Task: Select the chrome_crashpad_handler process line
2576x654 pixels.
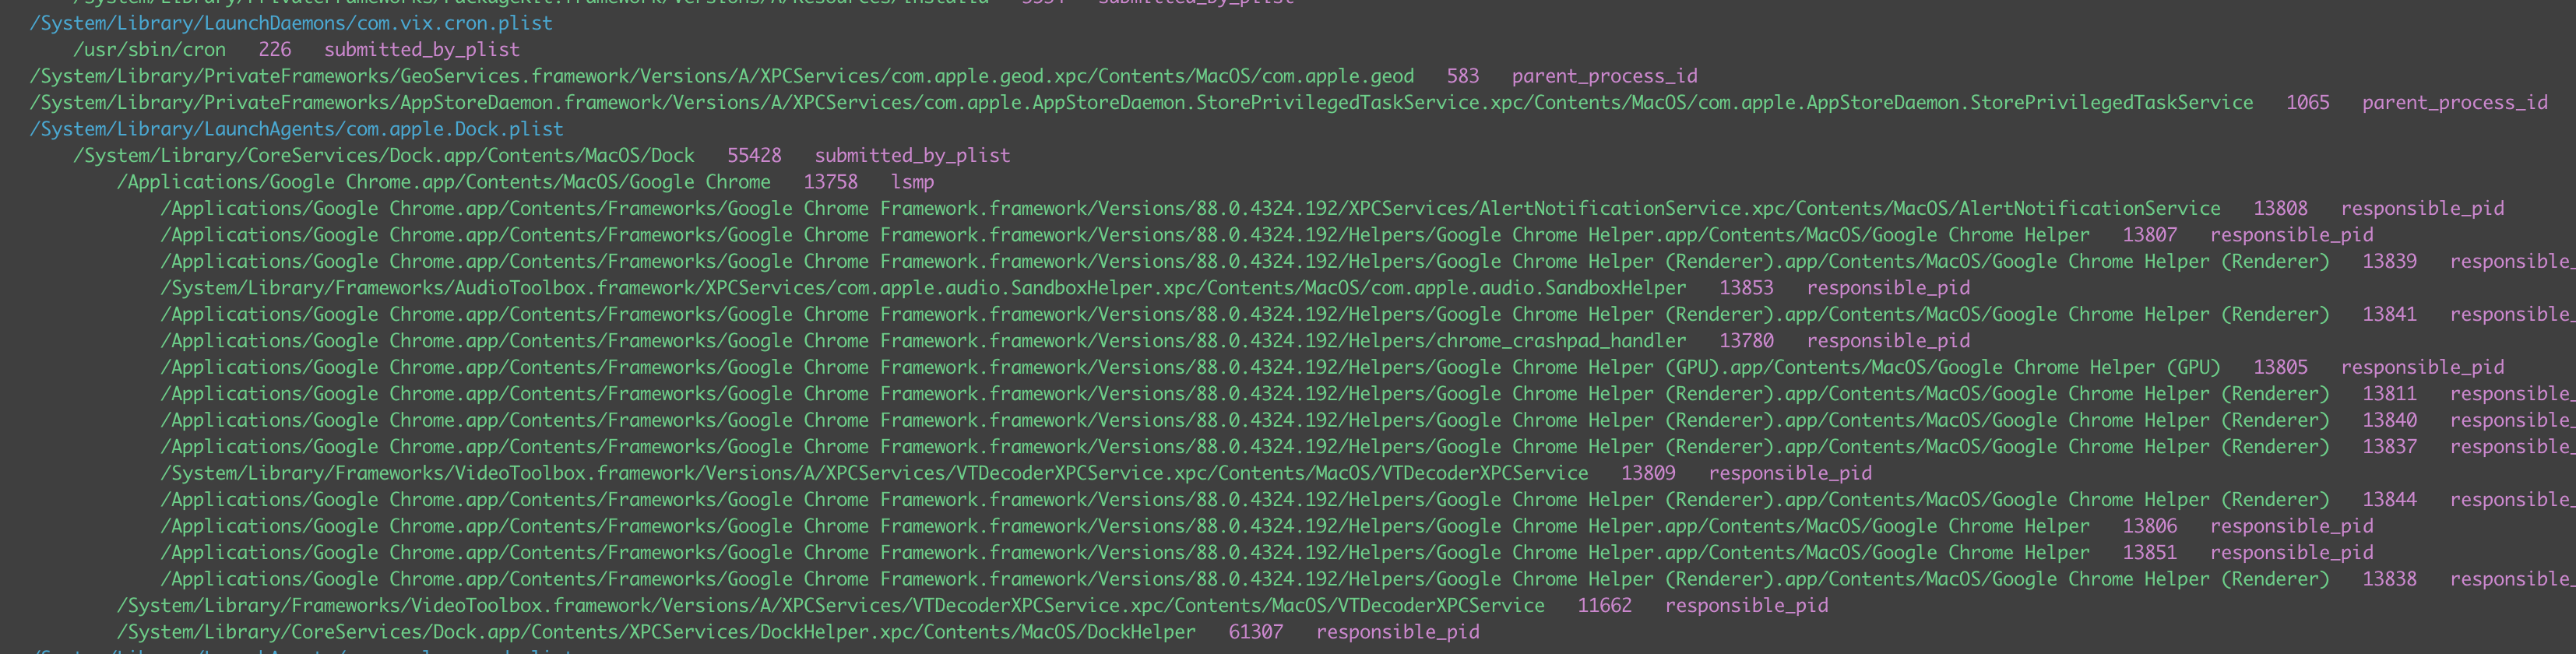Action: (x=923, y=341)
